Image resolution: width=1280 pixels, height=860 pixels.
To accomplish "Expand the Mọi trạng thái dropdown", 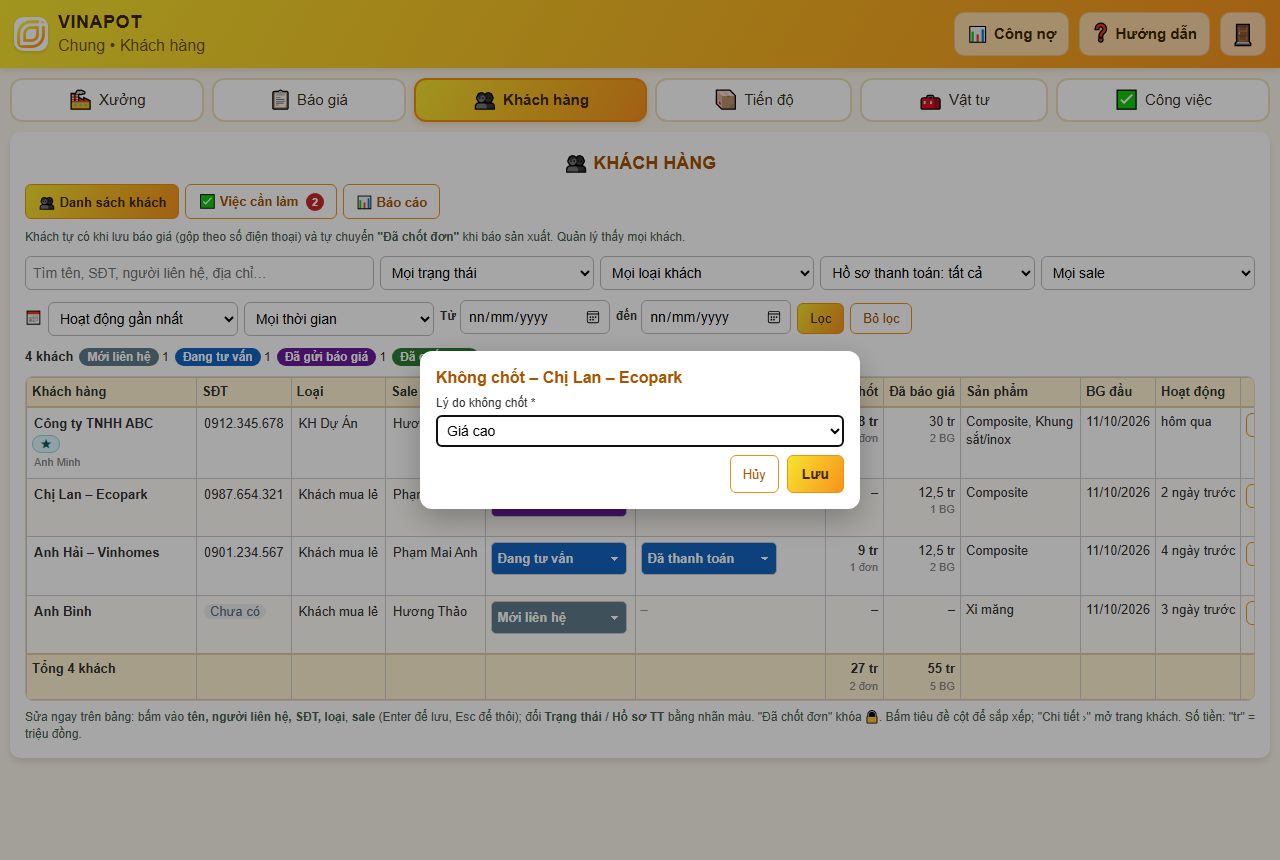I will click(x=487, y=273).
